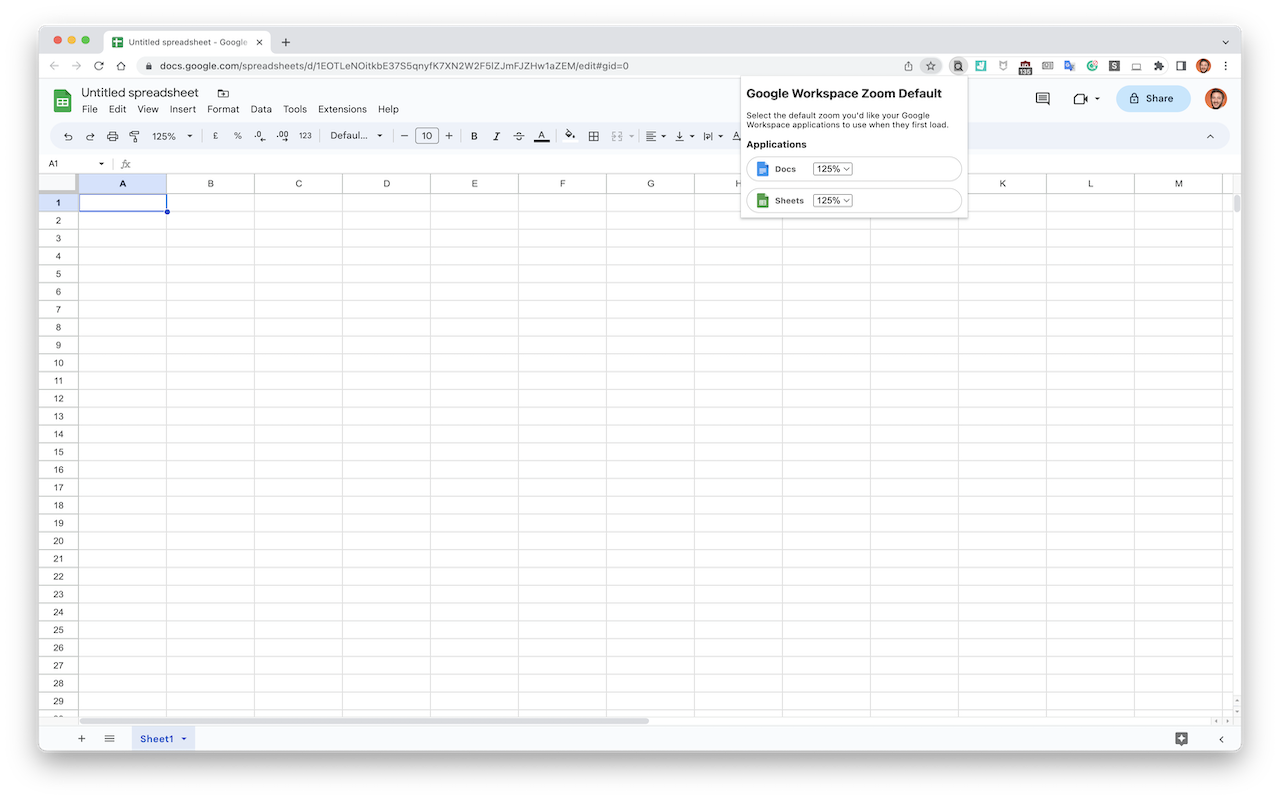Open cell borders tool

coord(594,136)
